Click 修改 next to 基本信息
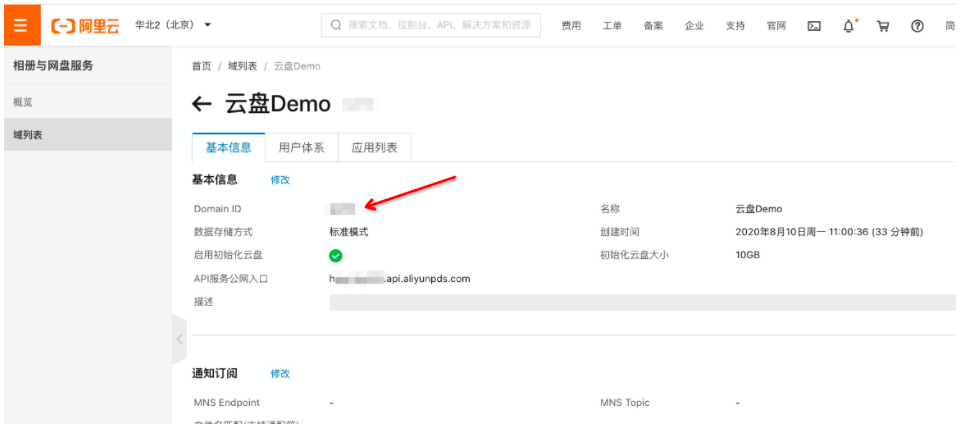 pos(280,180)
